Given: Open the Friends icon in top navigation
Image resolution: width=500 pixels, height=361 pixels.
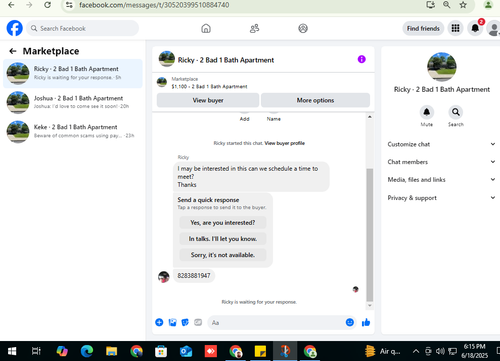Looking at the screenshot, I should (254, 28).
